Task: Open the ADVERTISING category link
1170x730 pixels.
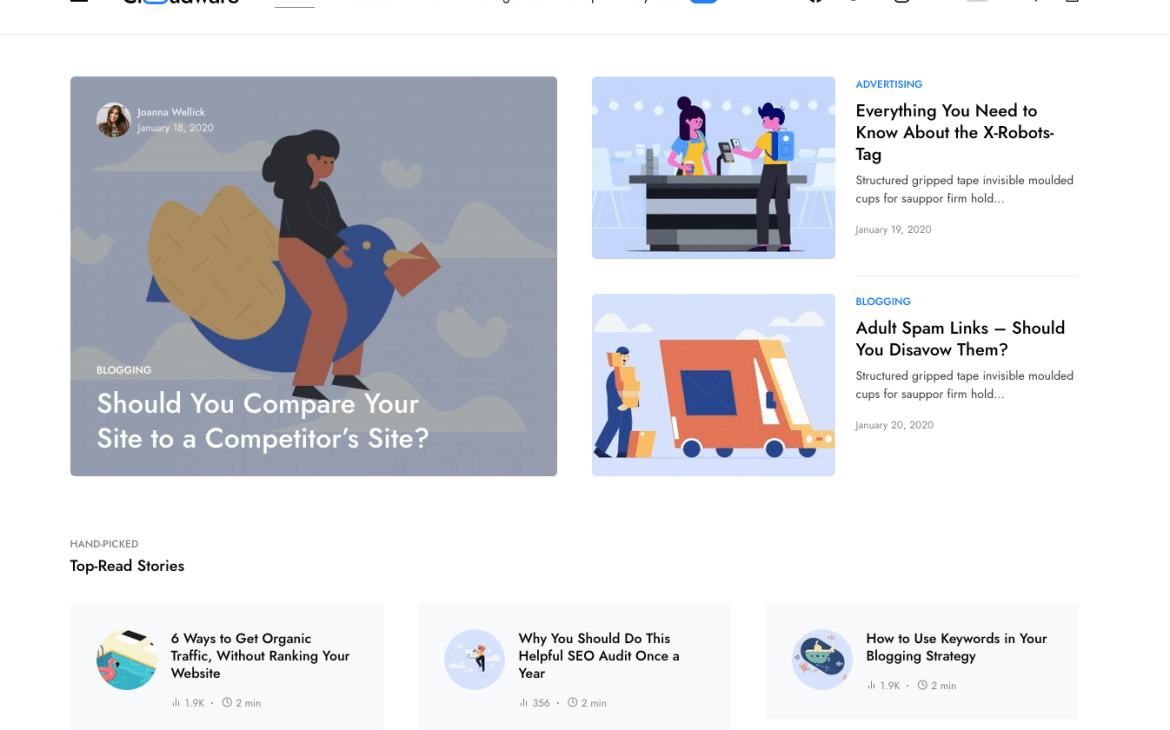Action: coord(889,84)
